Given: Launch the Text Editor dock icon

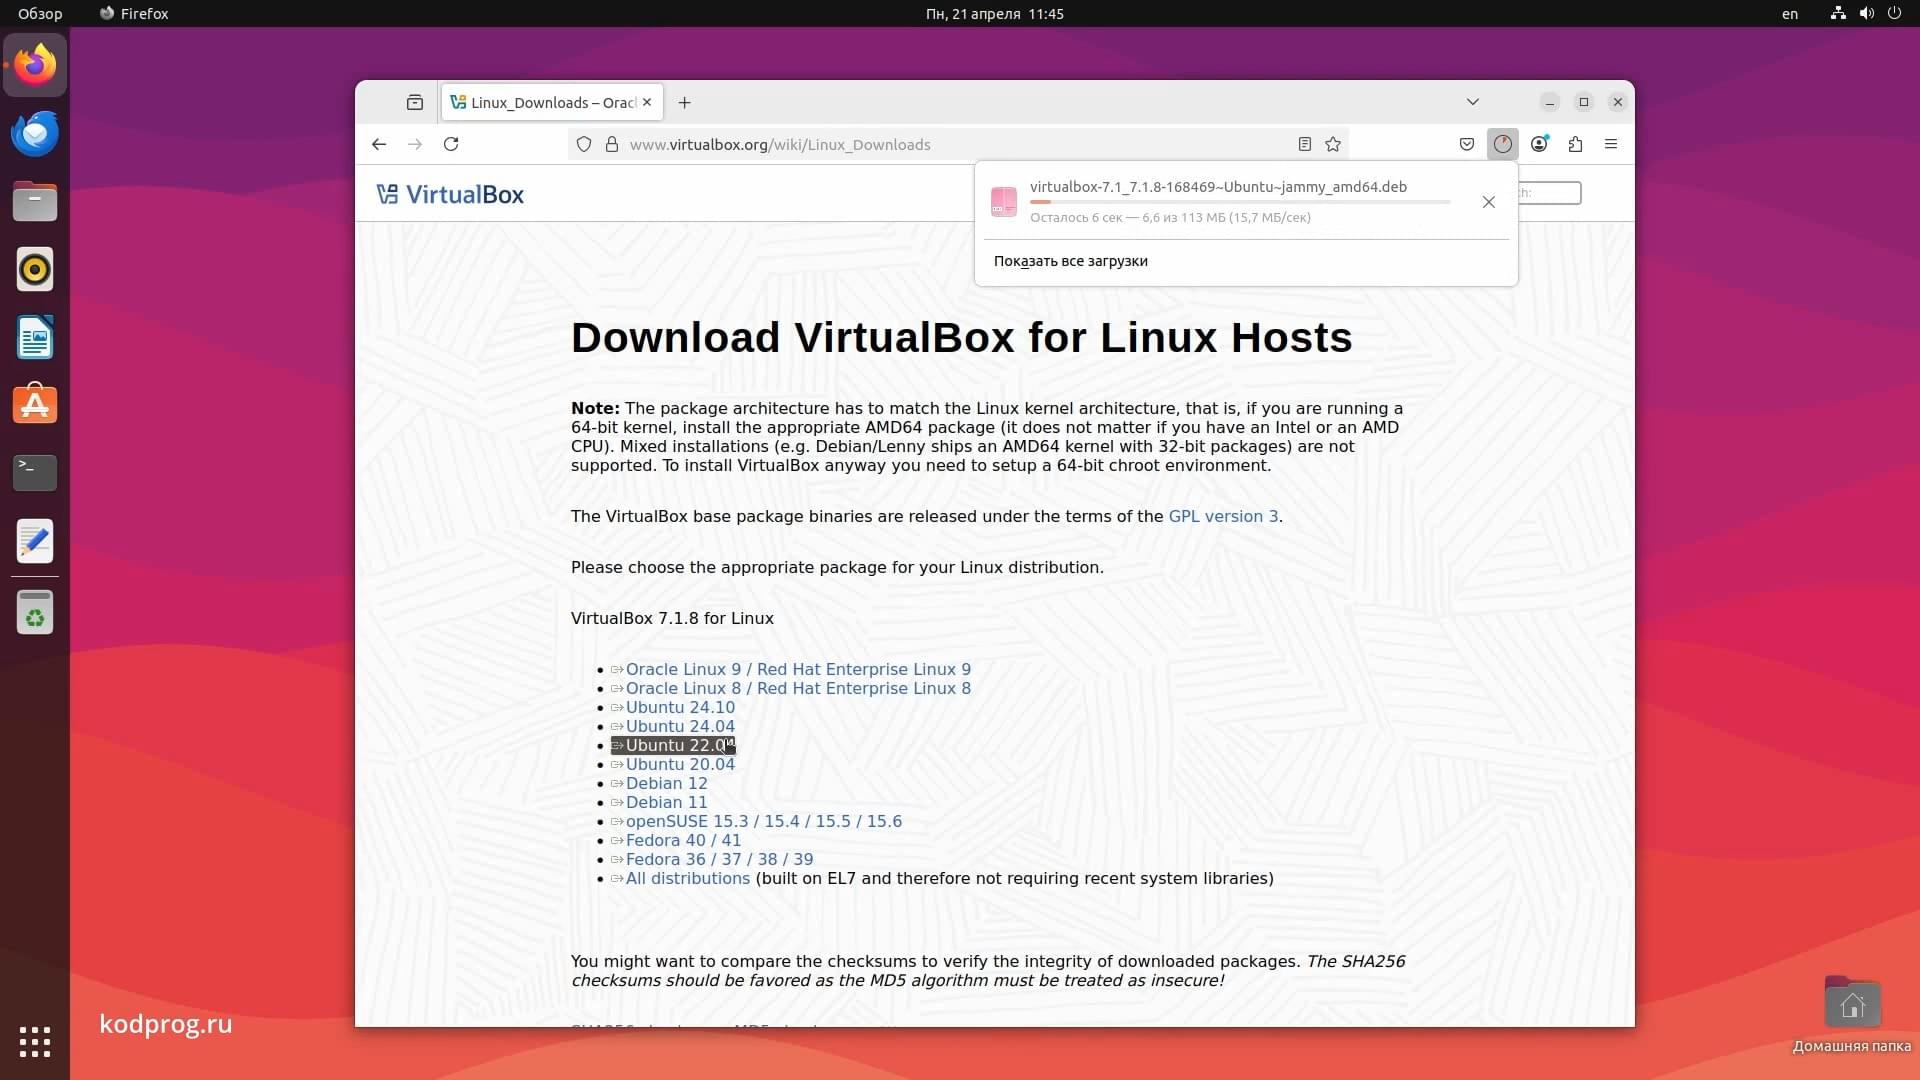Looking at the screenshot, I should pyautogui.click(x=35, y=541).
